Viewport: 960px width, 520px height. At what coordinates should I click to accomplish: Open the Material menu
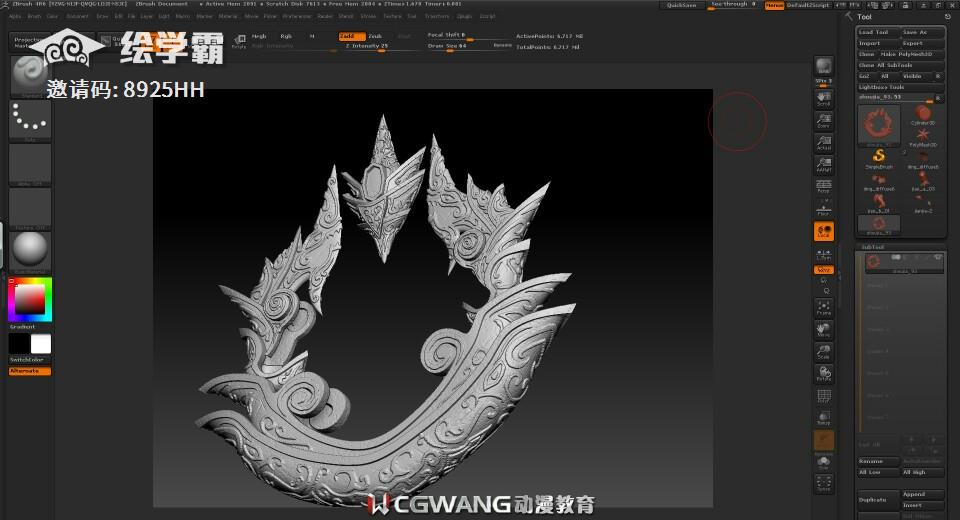point(228,16)
